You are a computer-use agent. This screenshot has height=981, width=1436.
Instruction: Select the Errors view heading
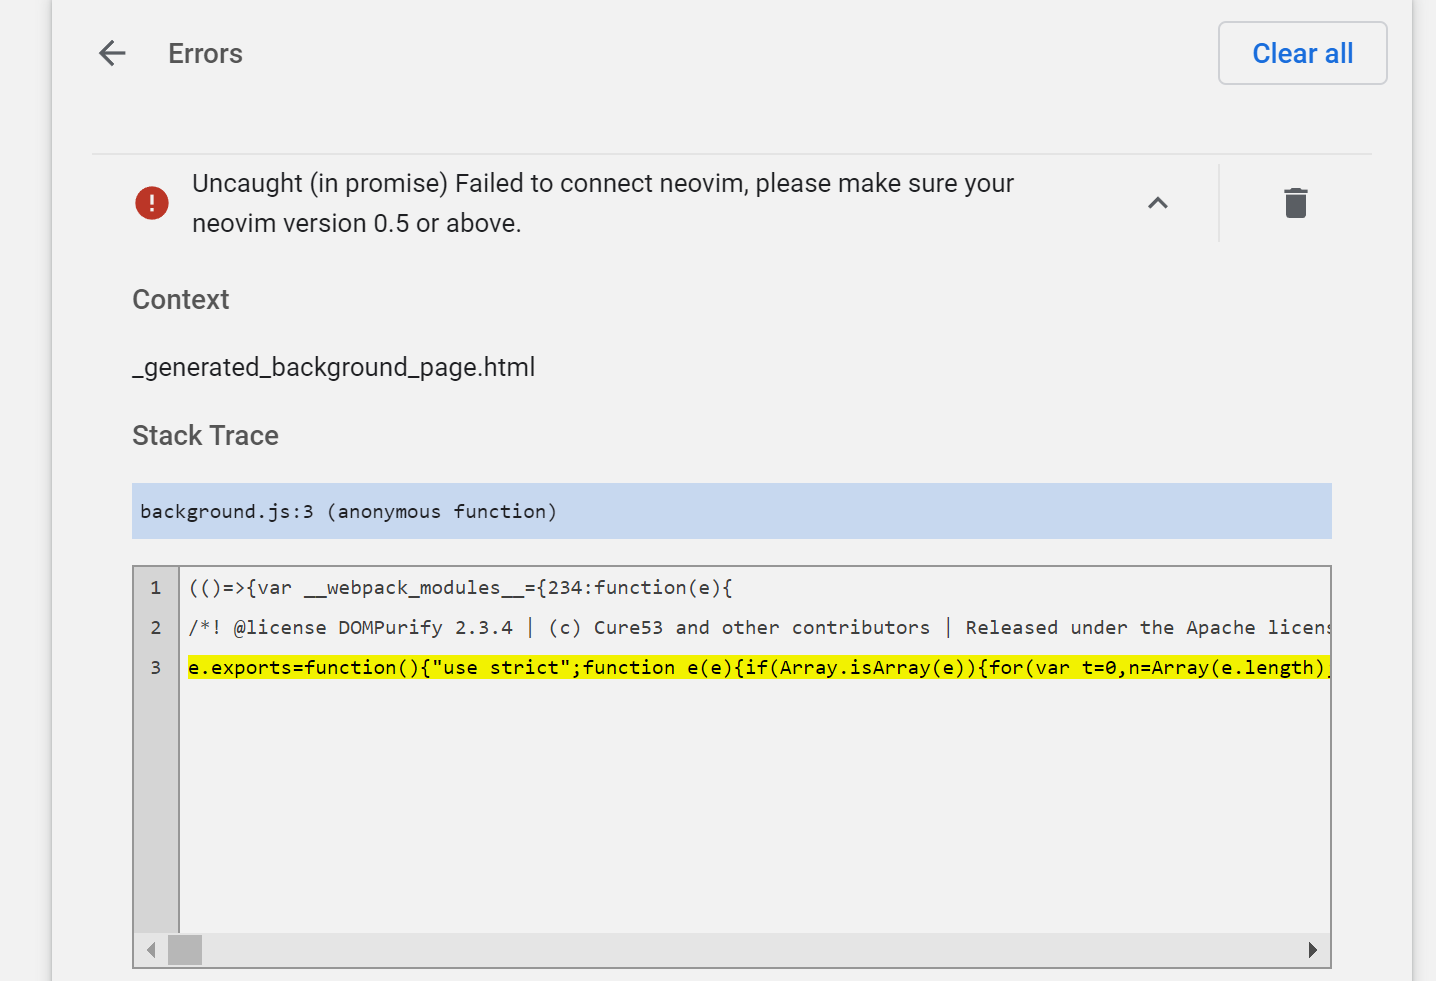click(x=205, y=53)
